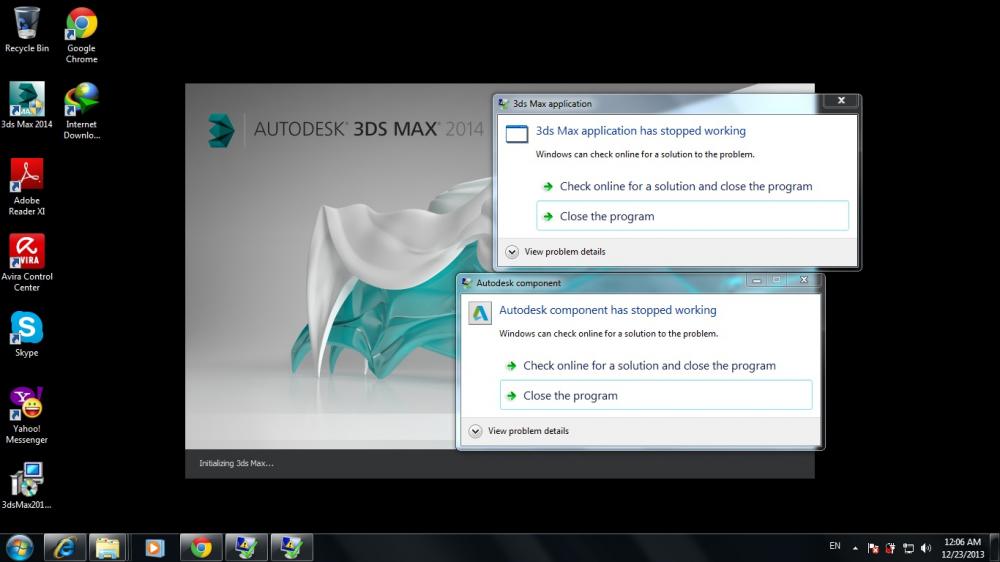Switch to Chrome in the taskbar
The width and height of the screenshot is (1000, 562).
pos(201,547)
